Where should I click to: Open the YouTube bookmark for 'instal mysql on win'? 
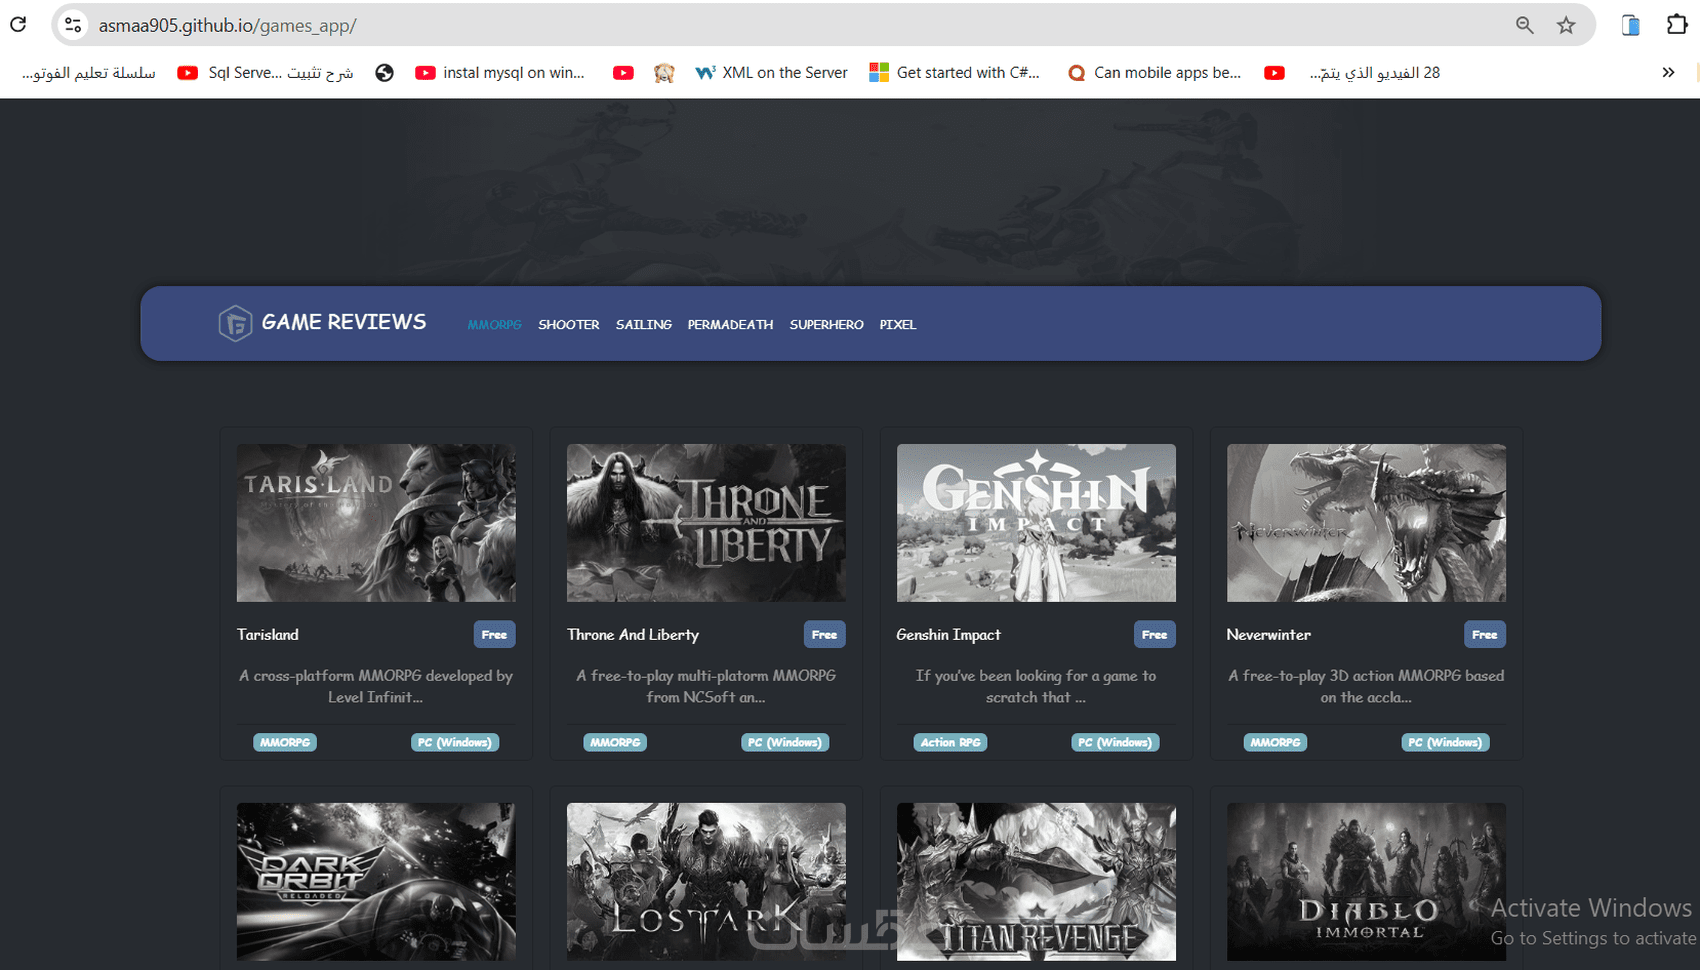[x=425, y=72]
